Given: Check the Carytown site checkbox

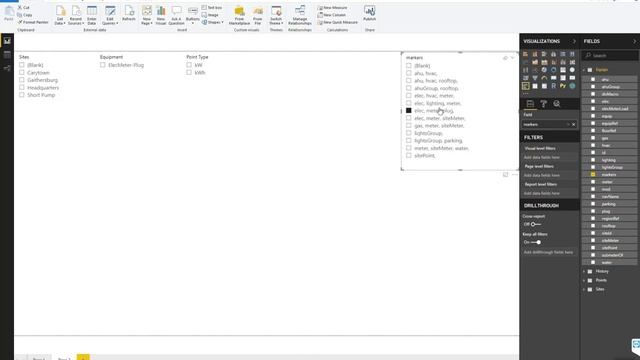Looking at the screenshot, I should (22, 72).
